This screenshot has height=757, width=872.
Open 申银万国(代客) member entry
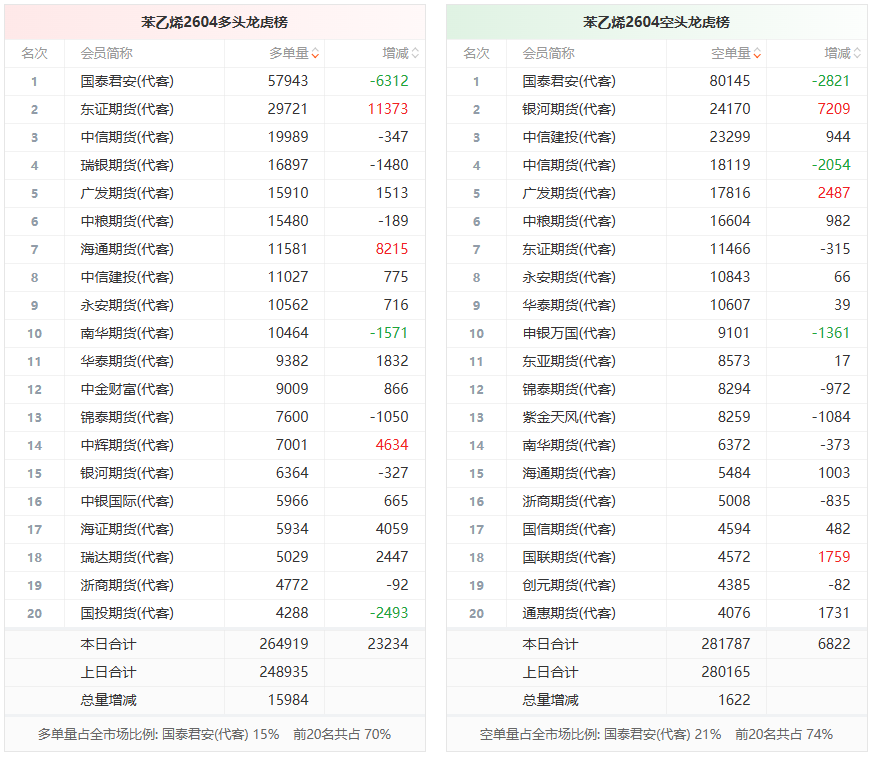pos(569,334)
